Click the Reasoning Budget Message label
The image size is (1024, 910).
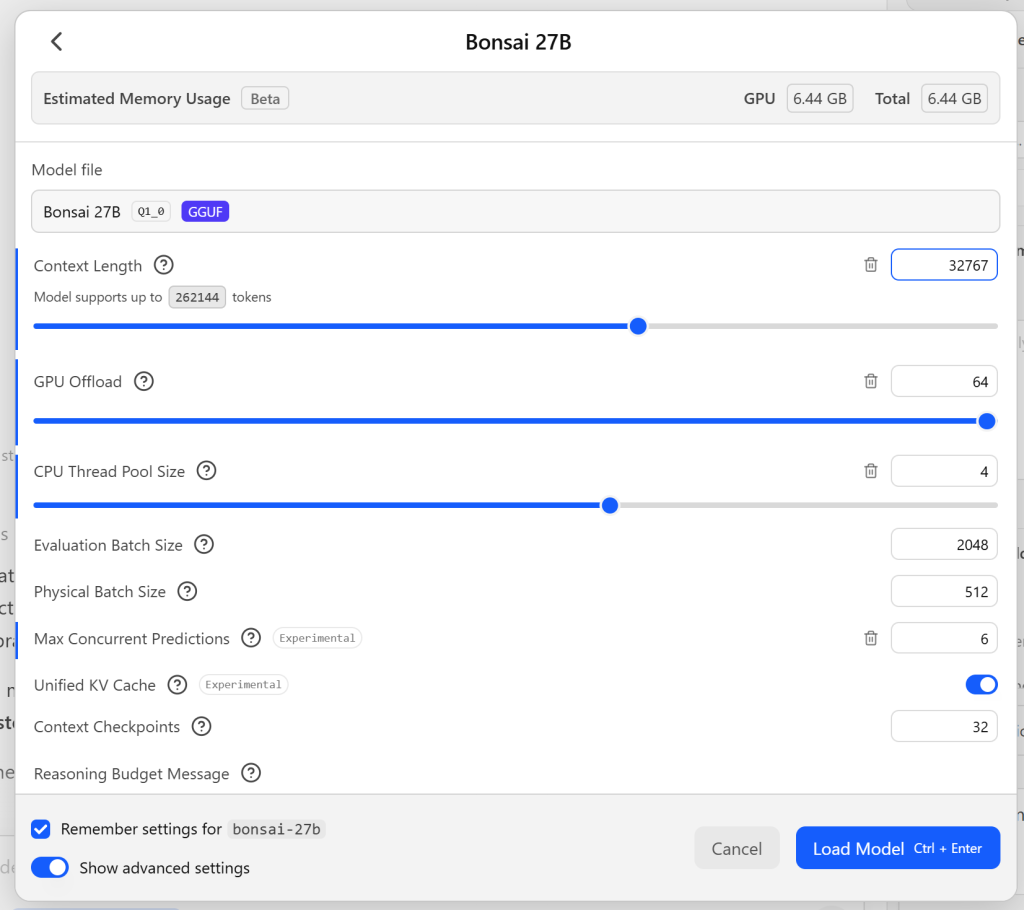(x=131, y=773)
